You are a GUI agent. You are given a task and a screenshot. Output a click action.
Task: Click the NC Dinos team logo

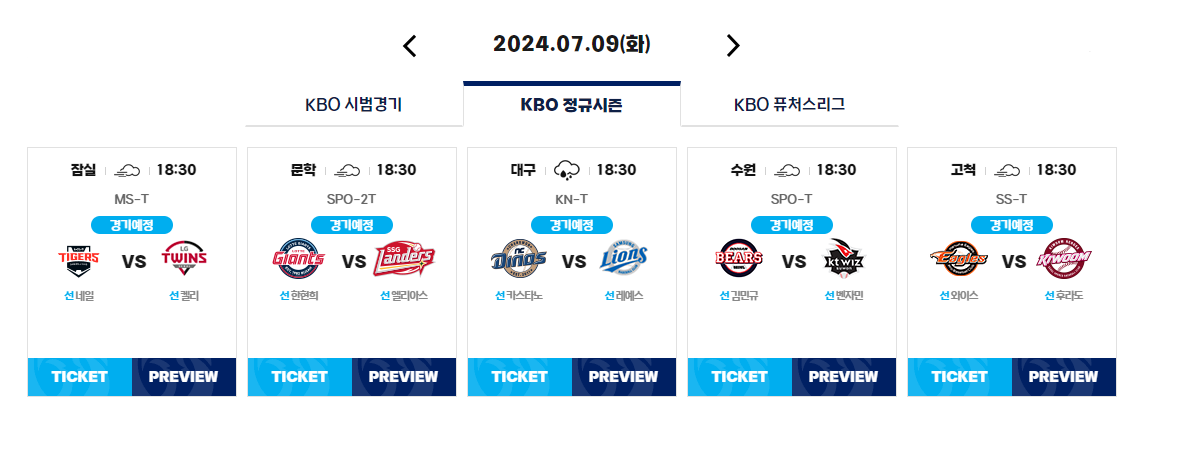(x=518, y=260)
